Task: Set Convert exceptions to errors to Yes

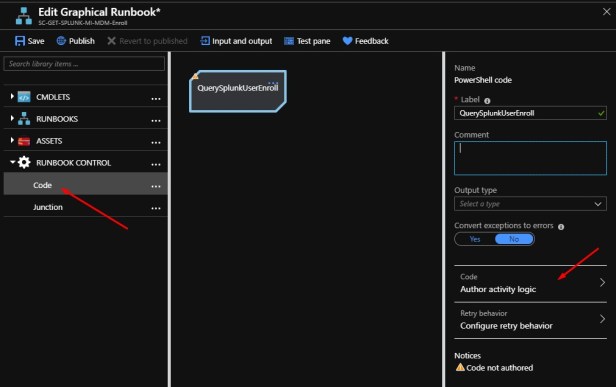Action: coord(475,239)
